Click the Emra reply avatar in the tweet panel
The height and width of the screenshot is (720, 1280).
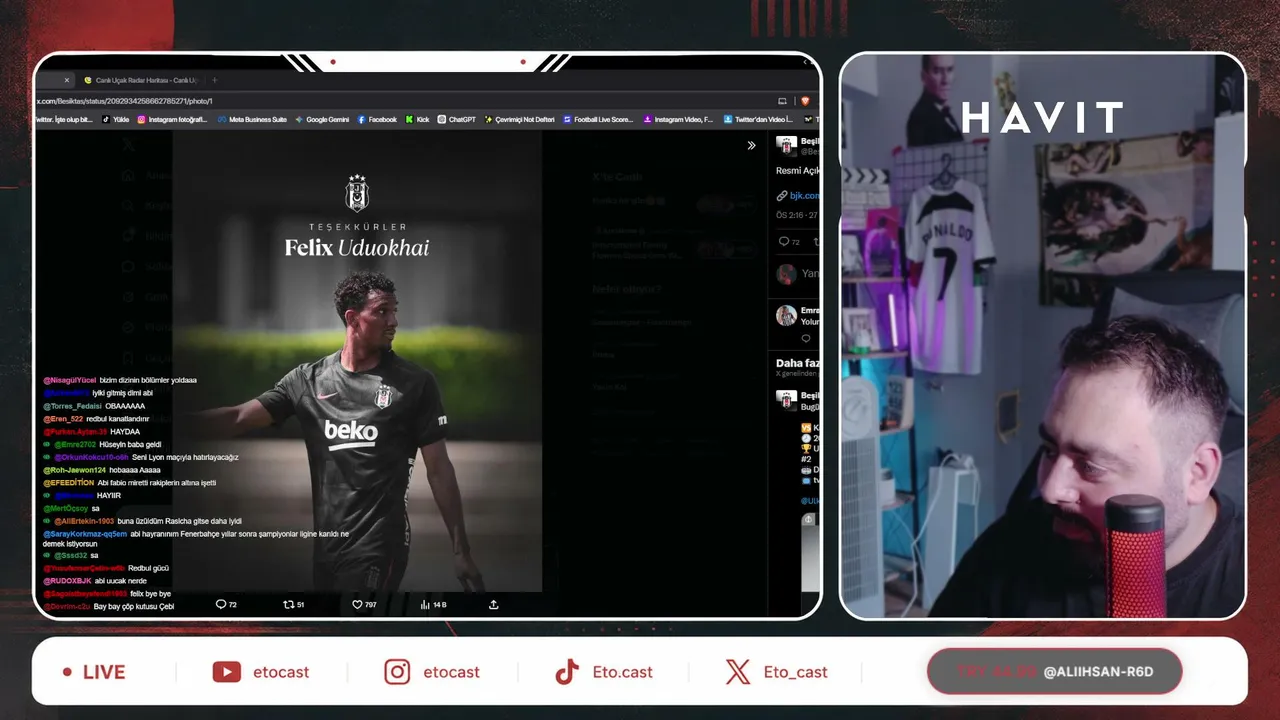coord(787,315)
